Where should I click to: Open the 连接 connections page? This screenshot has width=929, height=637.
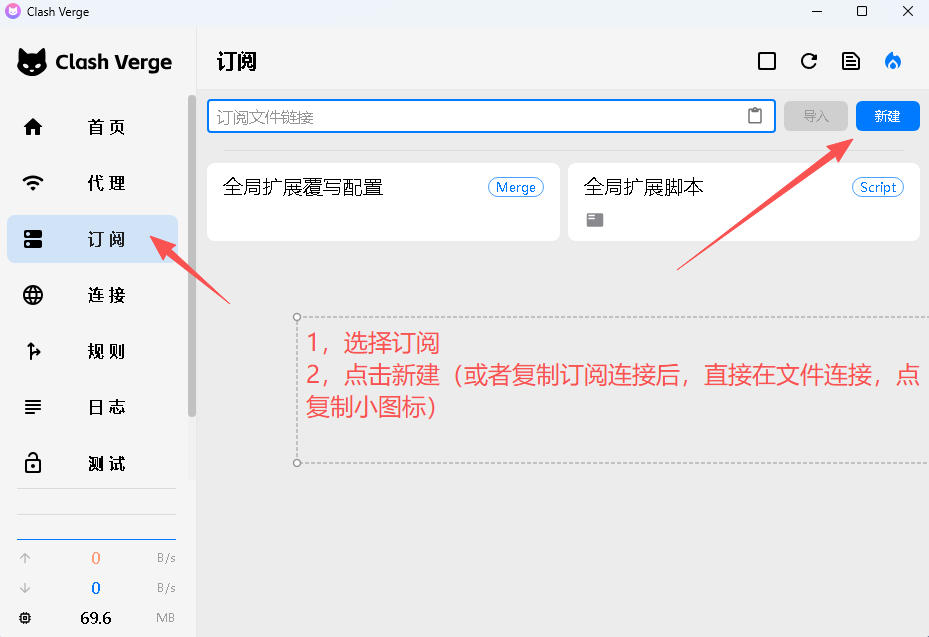click(92, 295)
